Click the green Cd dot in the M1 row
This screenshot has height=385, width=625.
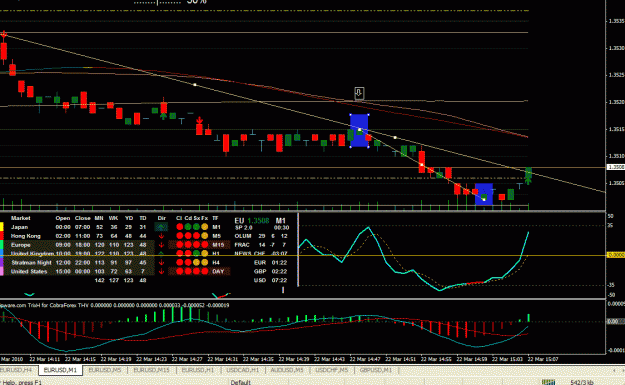[188, 227]
